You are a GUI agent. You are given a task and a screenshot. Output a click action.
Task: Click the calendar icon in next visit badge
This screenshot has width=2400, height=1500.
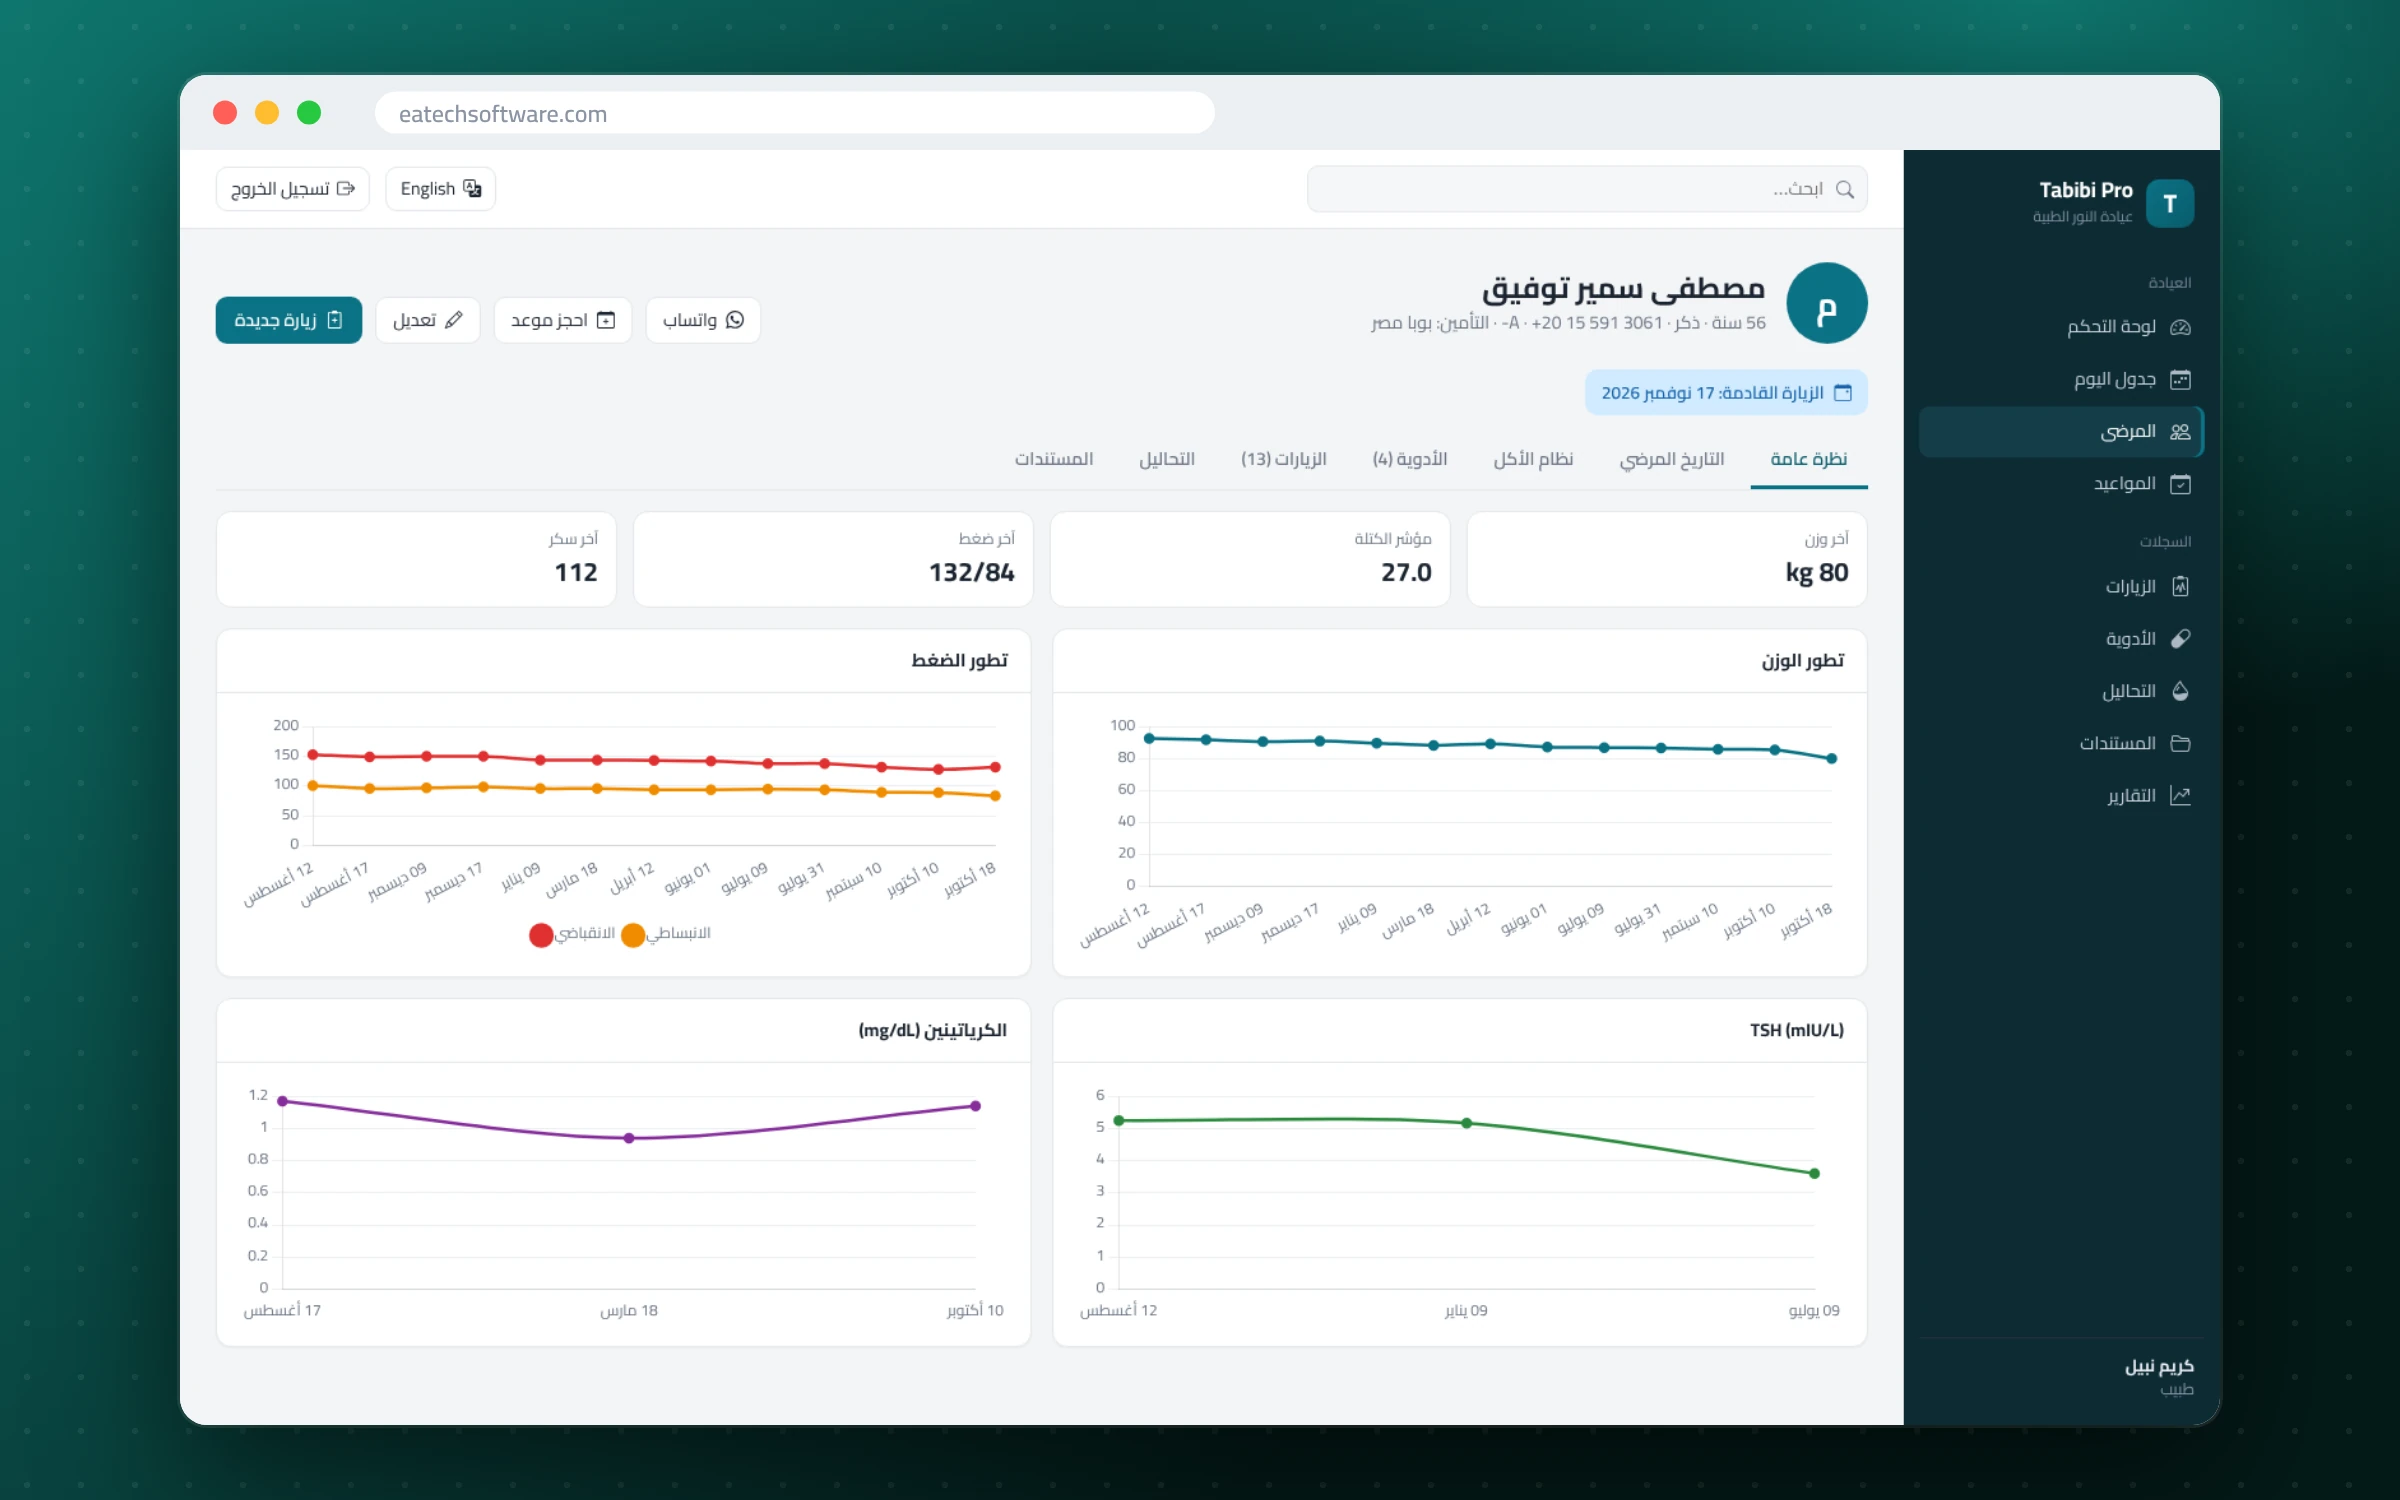(x=1842, y=393)
